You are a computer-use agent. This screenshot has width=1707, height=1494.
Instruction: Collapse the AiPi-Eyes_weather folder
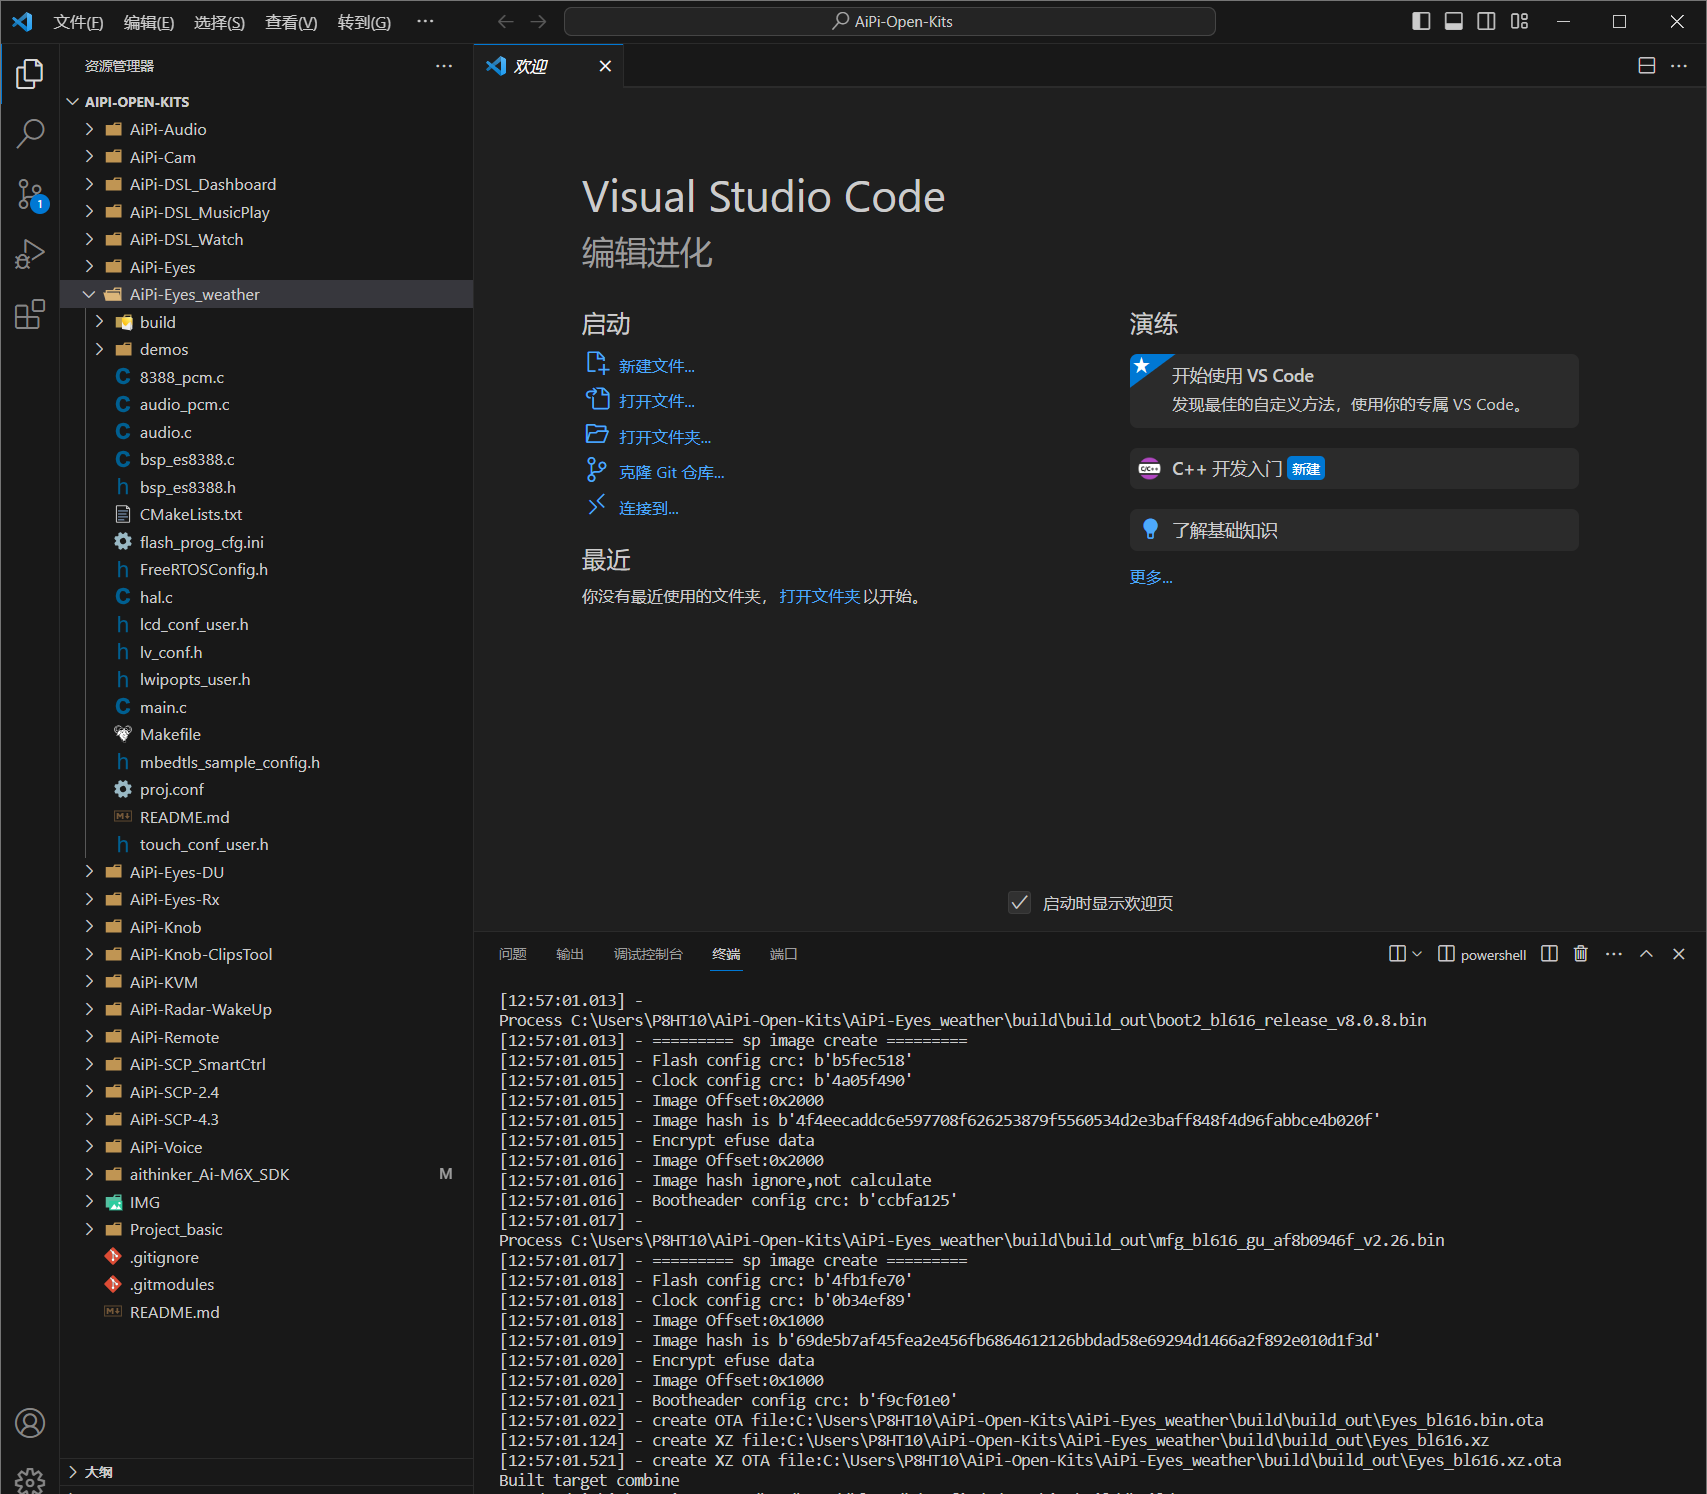pos(266,294)
